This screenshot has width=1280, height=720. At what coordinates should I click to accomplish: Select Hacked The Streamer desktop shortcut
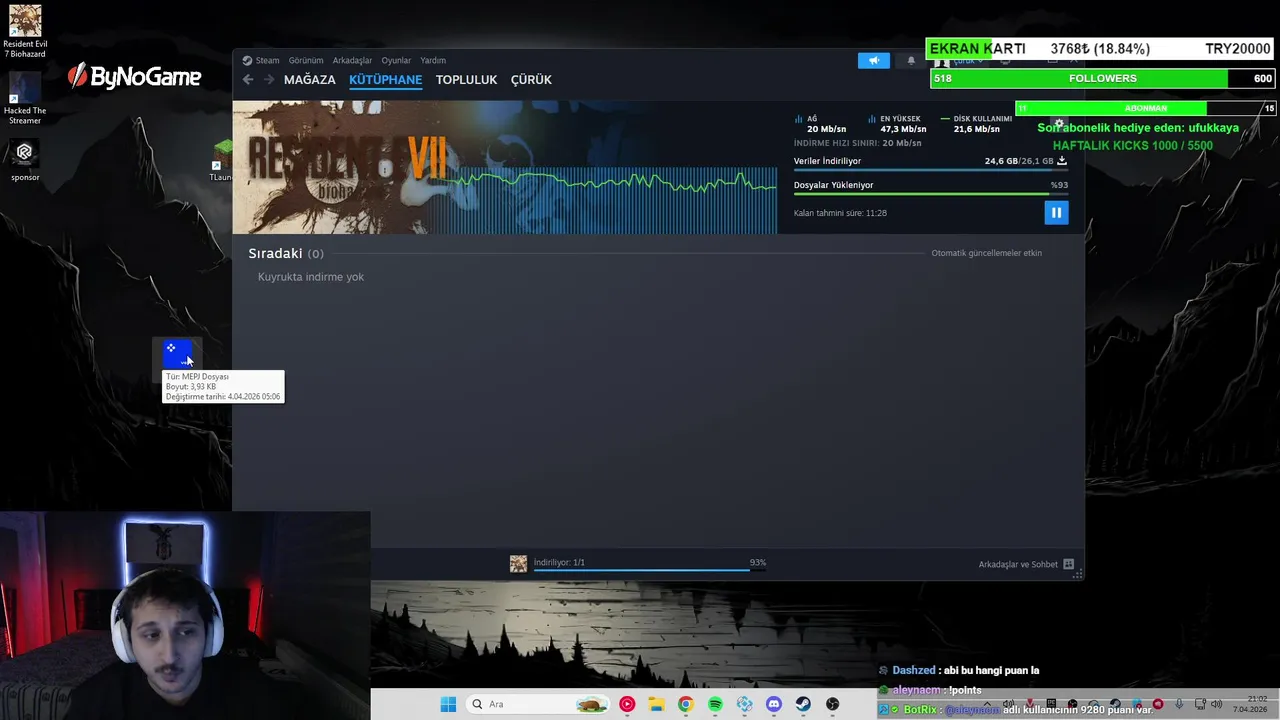[25, 98]
